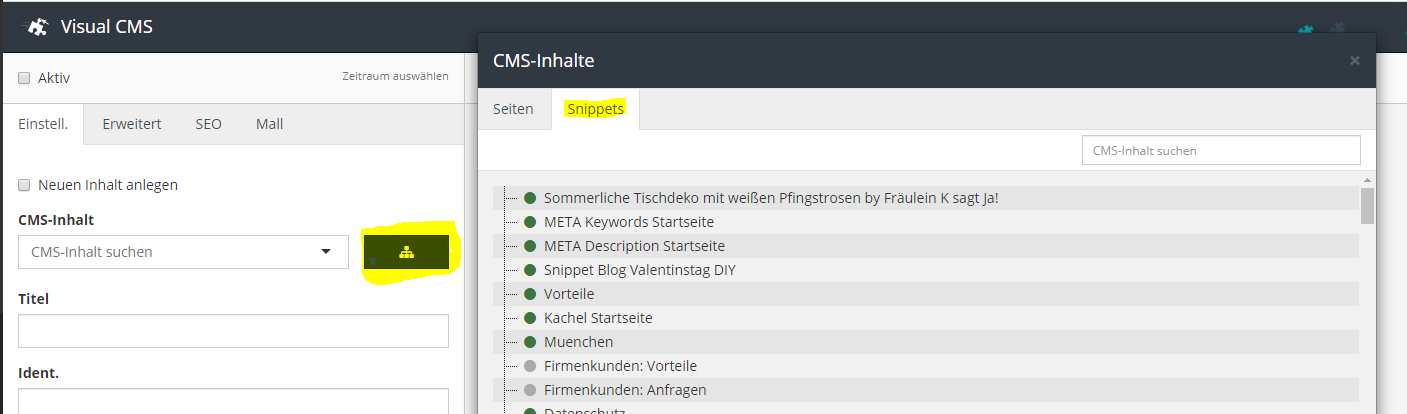Click status dot beside Kachel Startseite
Screen dimensions: 1407x414
pyautogui.click(x=530, y=318)
